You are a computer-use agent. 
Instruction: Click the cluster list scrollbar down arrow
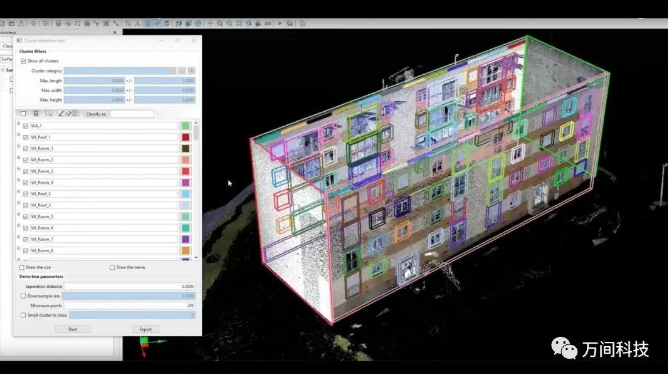tap(196, 257)
